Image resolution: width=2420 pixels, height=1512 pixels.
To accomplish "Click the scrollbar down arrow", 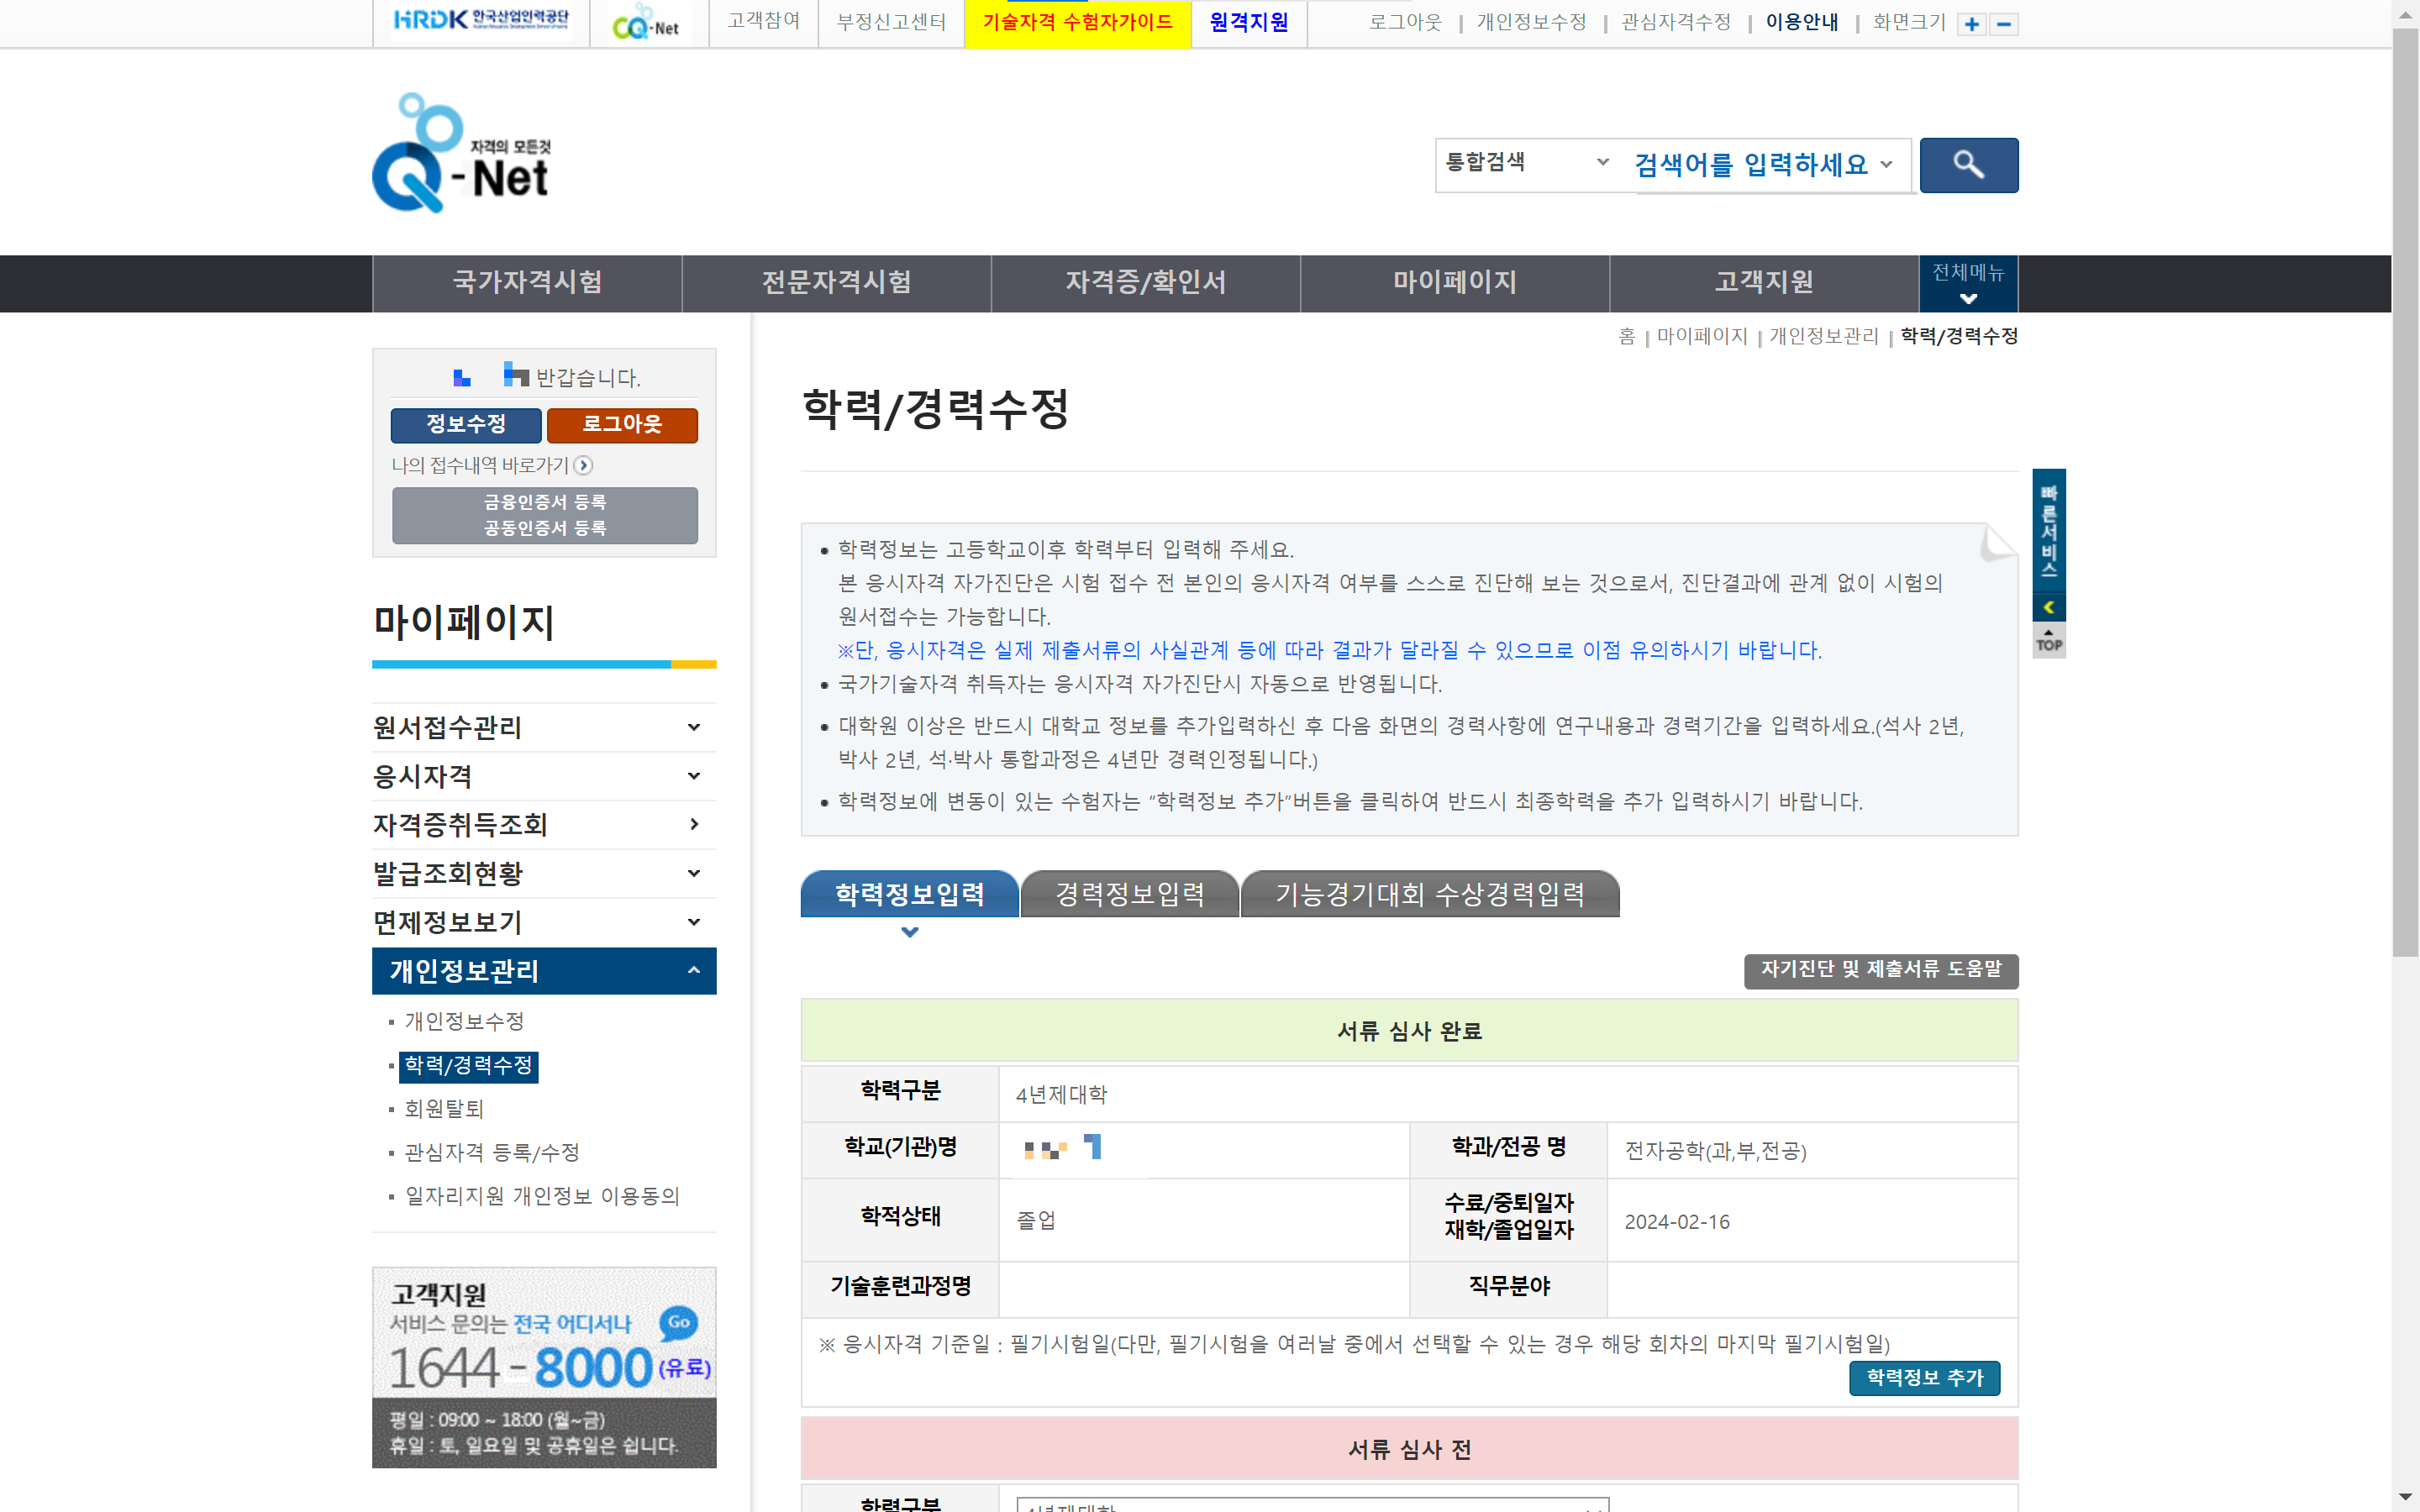I will pyautogui.click(x=2405, y=1498).
